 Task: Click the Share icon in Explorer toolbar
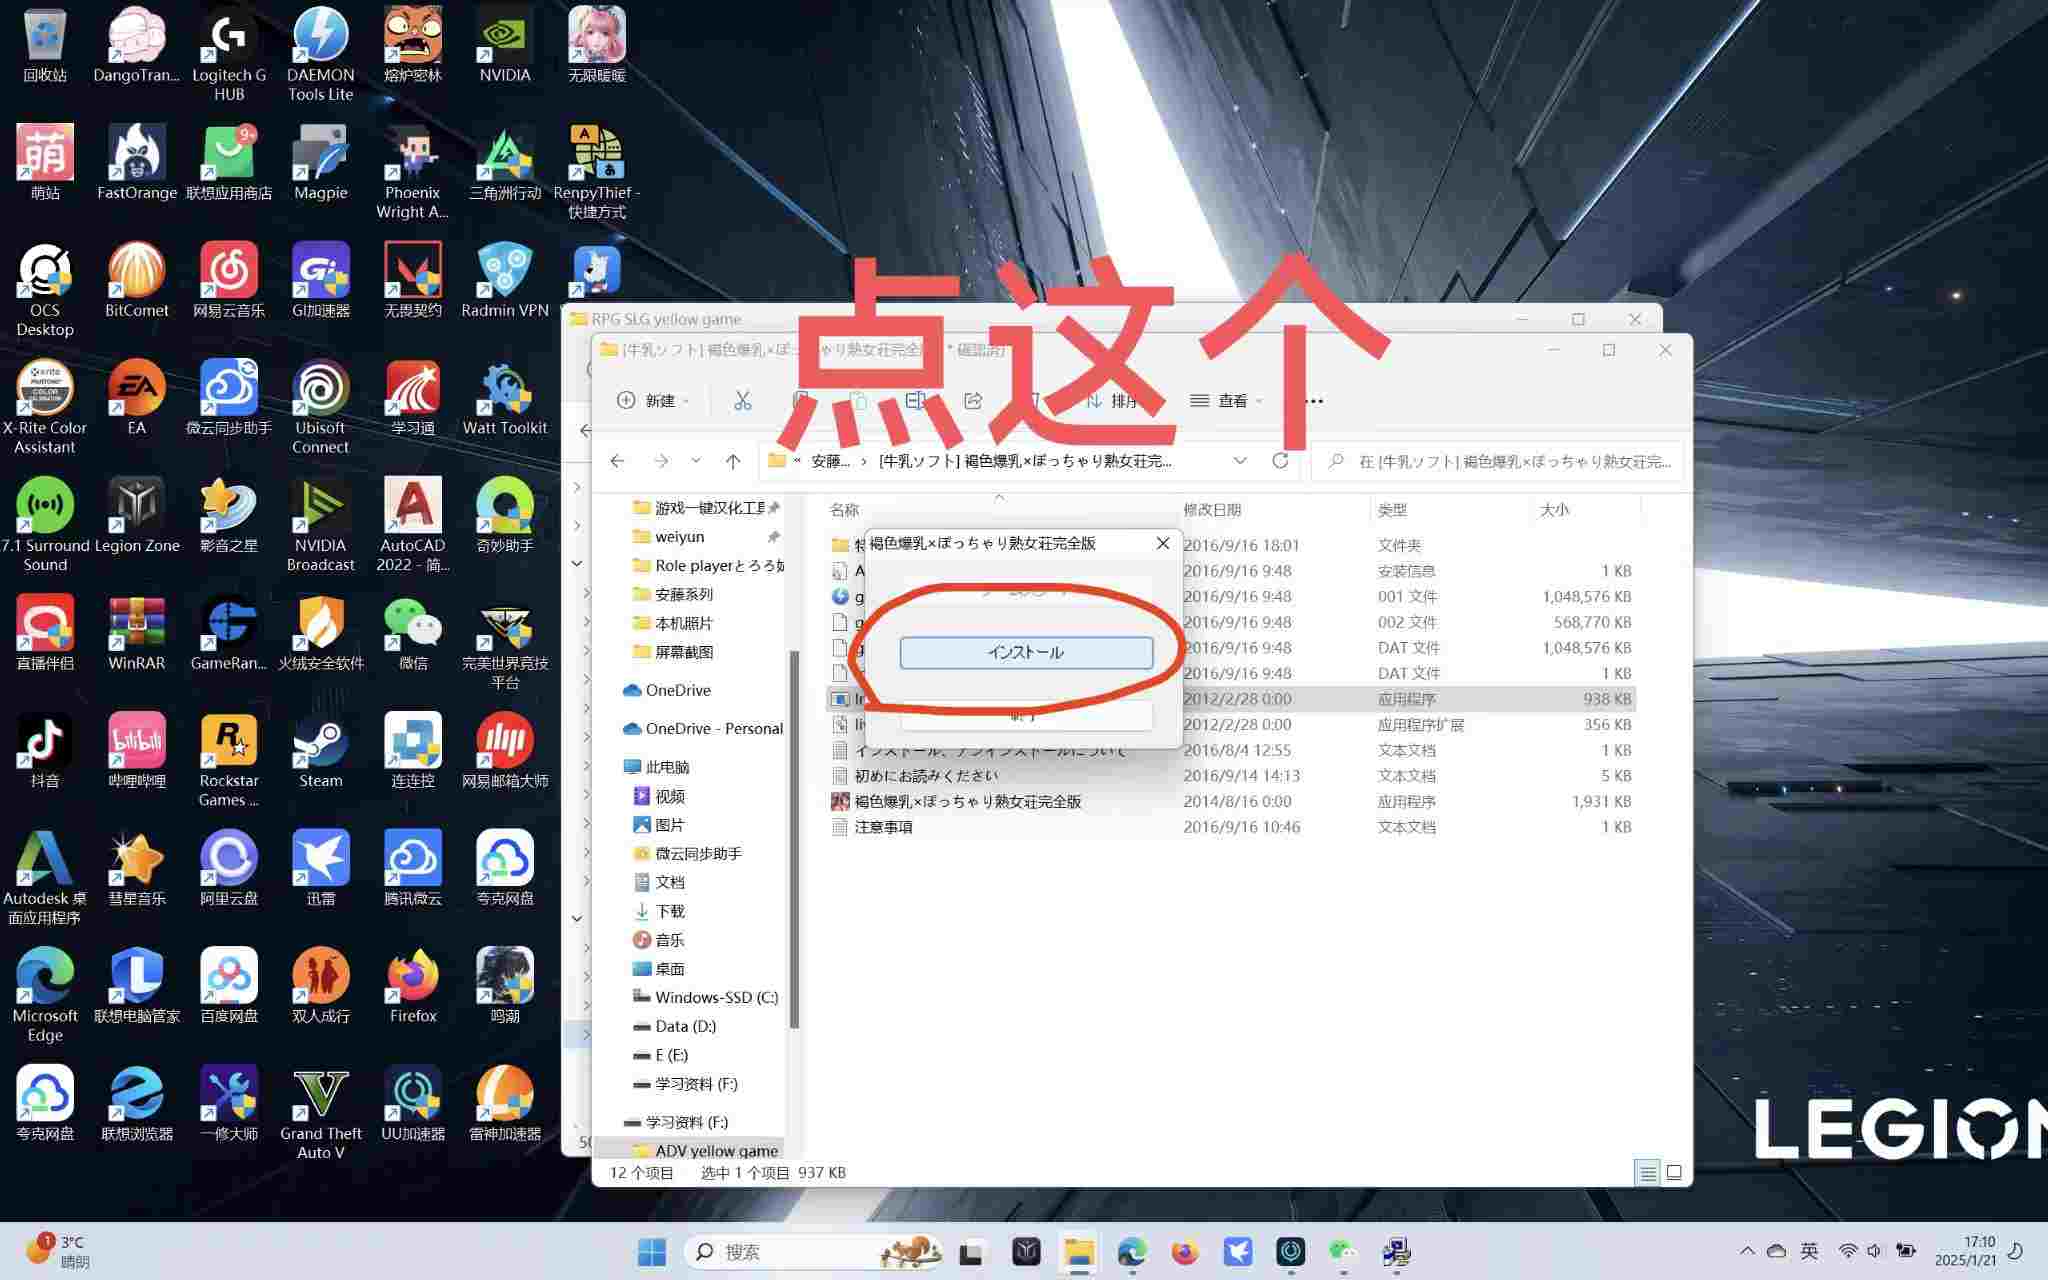(x=970, y=400)
